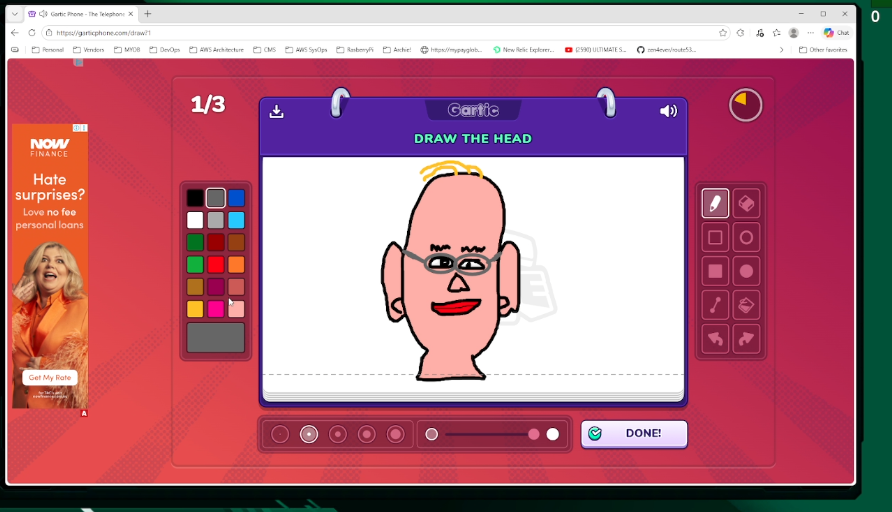The image size is (892, 512).
Task: Open the Gartic Phone browser tab
Action: click(x=80, y=14)
